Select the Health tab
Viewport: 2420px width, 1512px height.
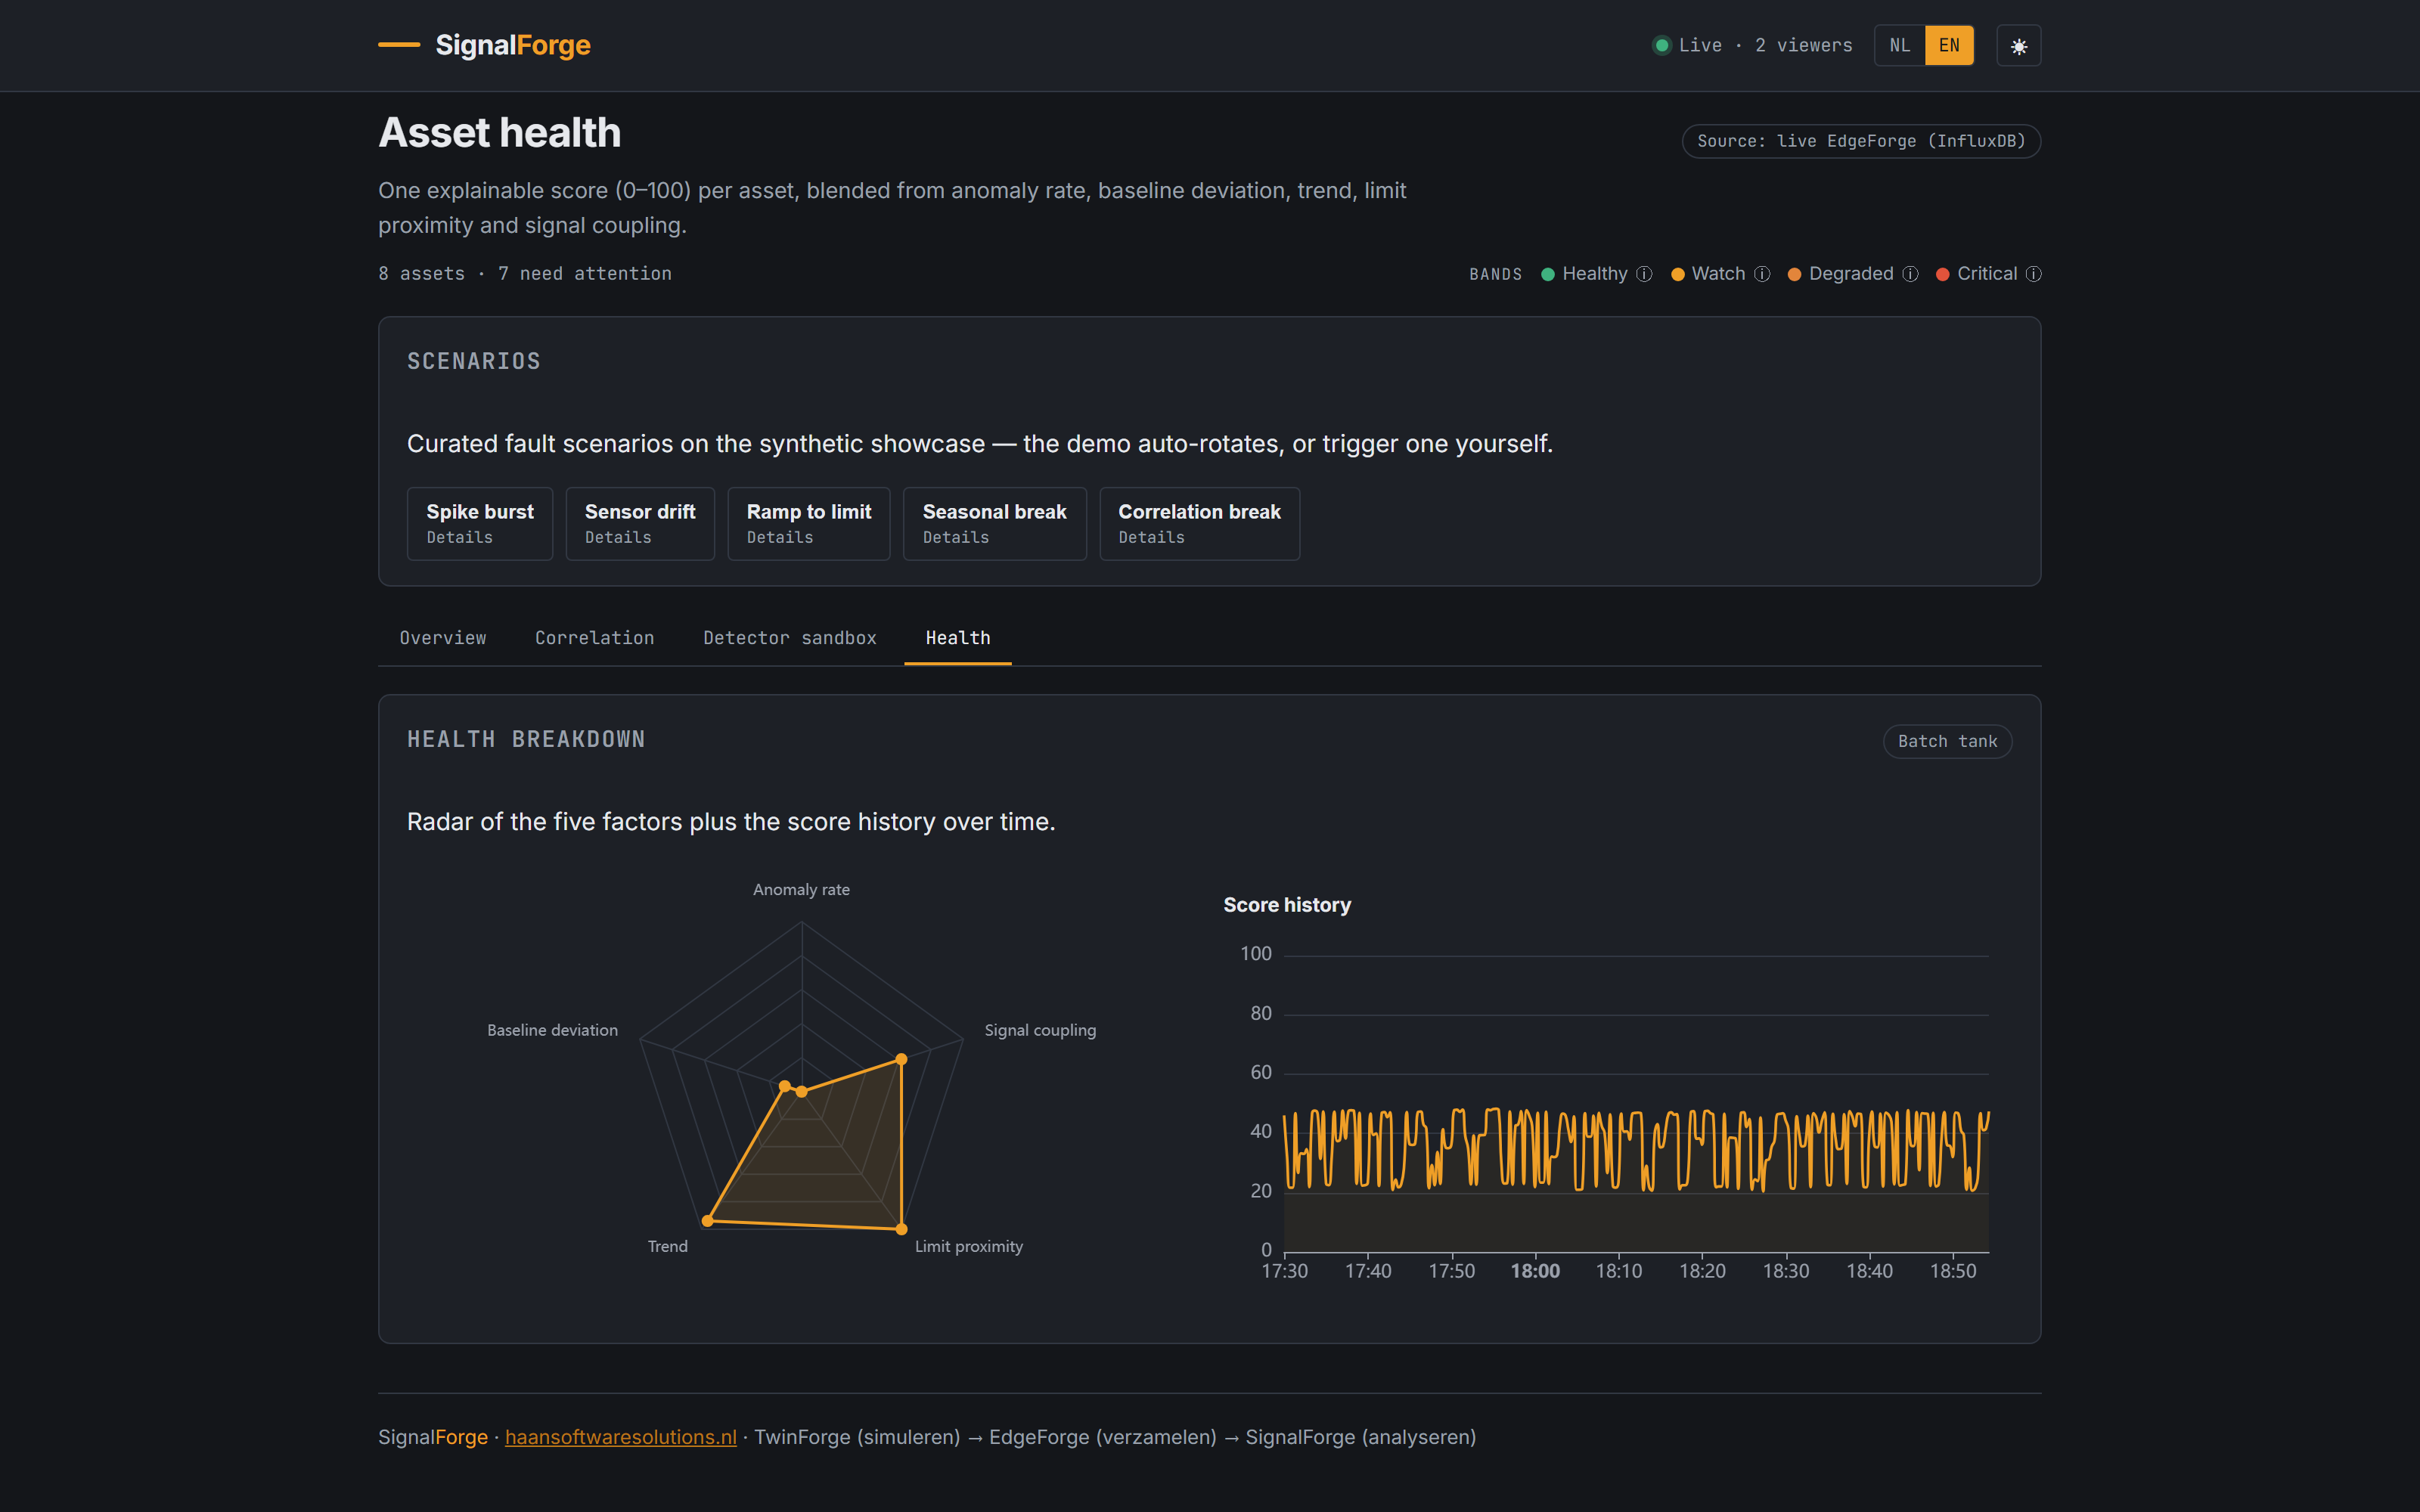[x=958, y=638]
